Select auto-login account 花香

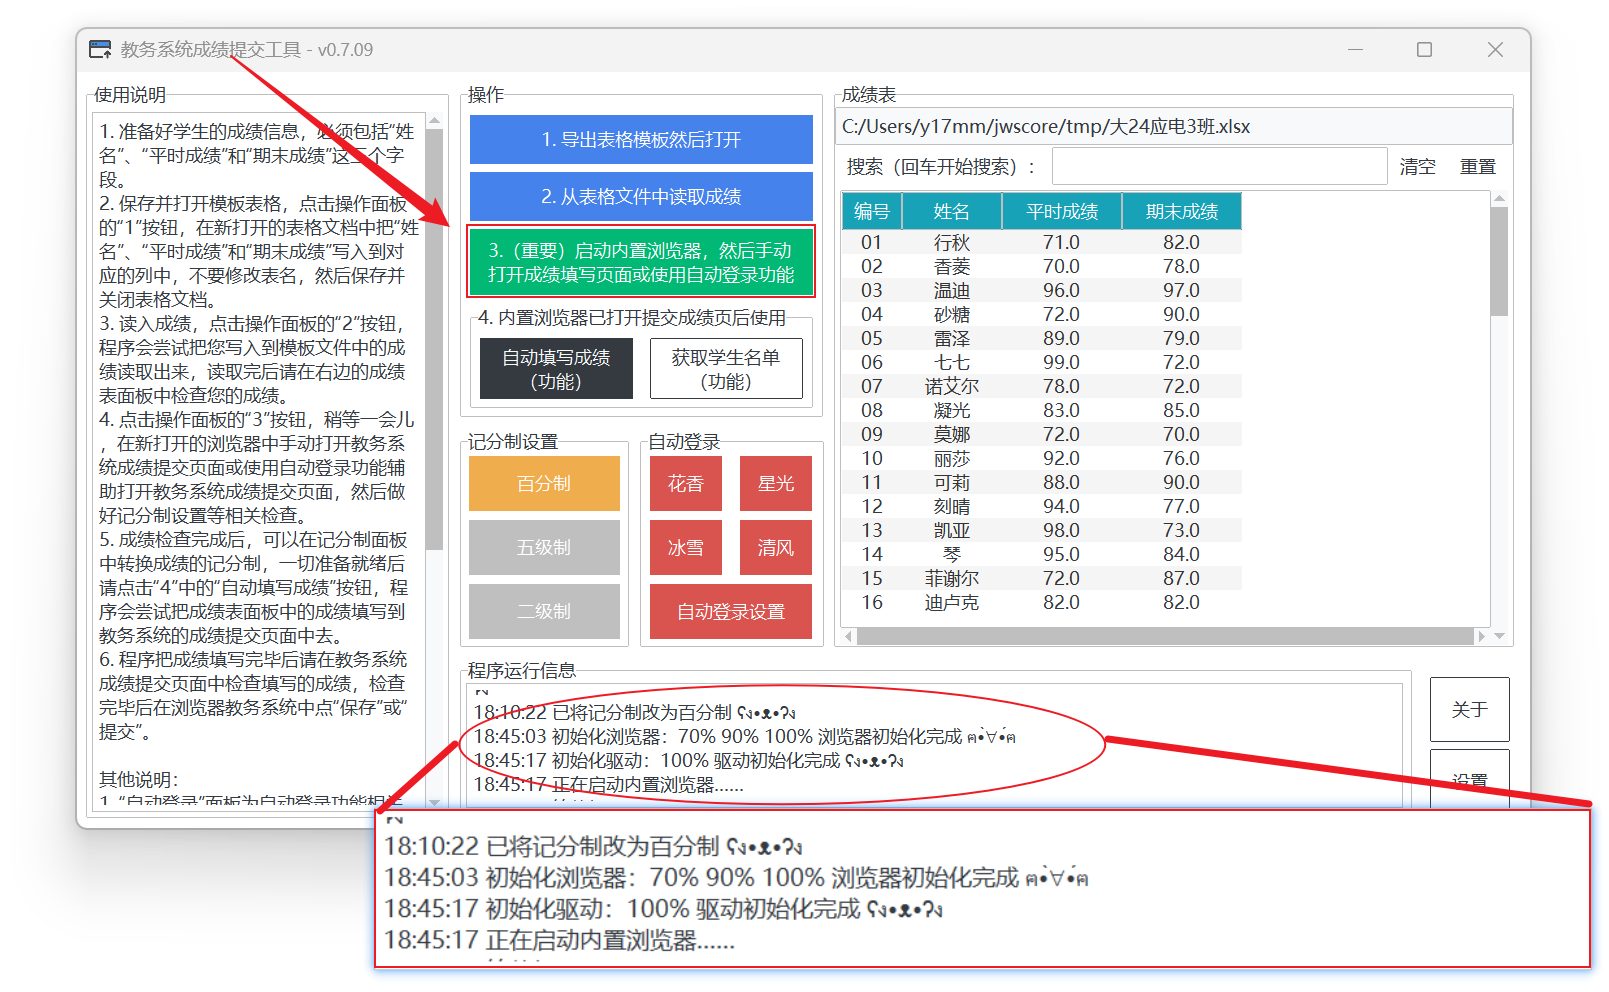[x=685, y=483]
